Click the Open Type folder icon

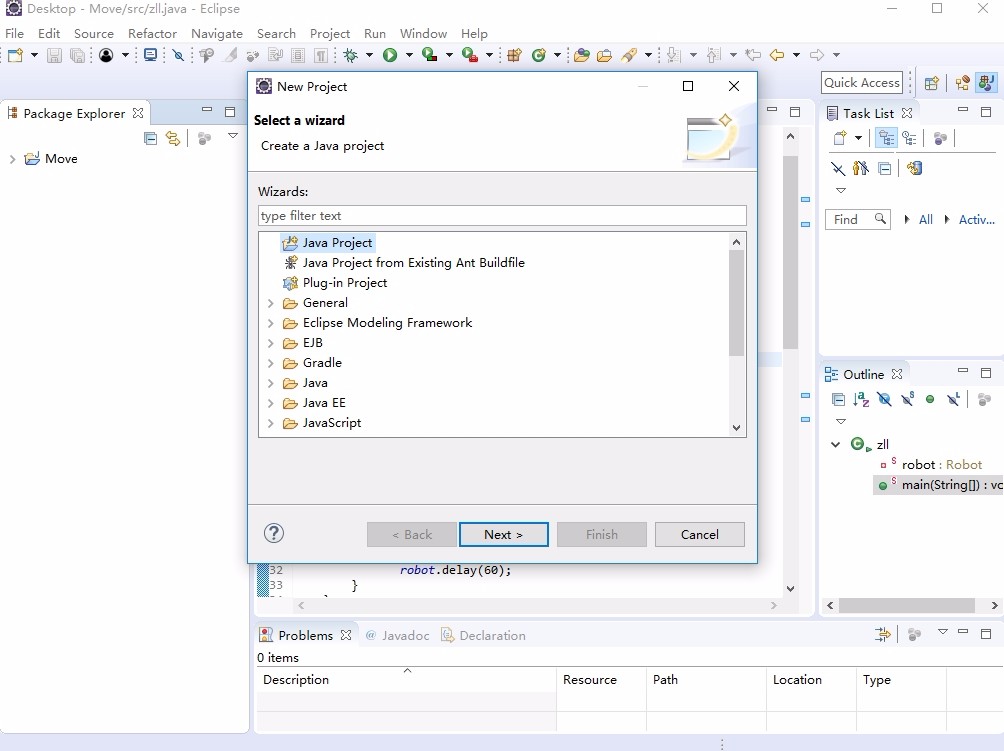click(581, 55)
